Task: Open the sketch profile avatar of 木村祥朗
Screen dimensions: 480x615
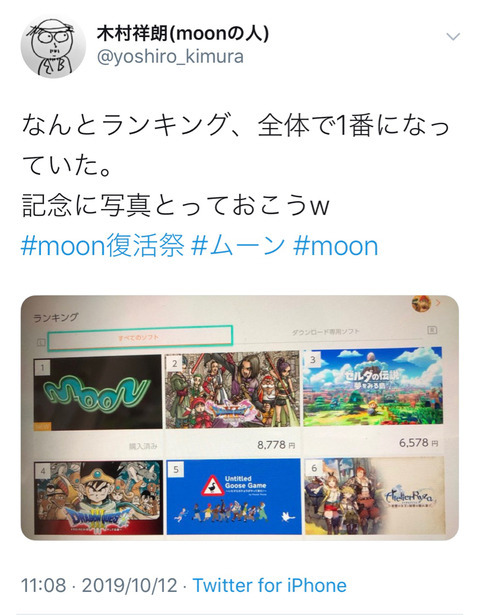Action: pyautogui.click(x=53, y=47)
